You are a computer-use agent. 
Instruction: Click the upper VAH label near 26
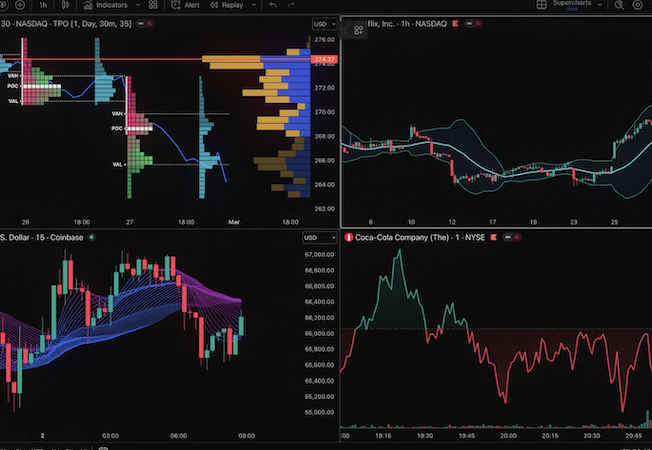(x=13, y=76)
